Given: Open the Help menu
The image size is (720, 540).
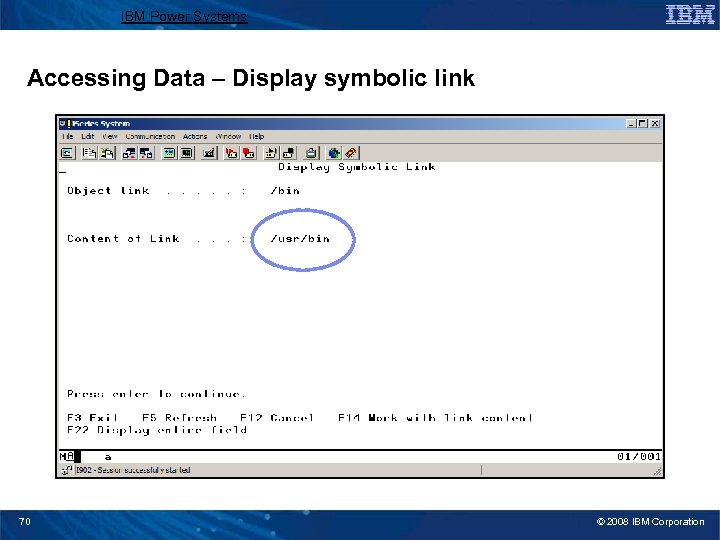Looking at the screenshot, I should click(x=257, y=136).
